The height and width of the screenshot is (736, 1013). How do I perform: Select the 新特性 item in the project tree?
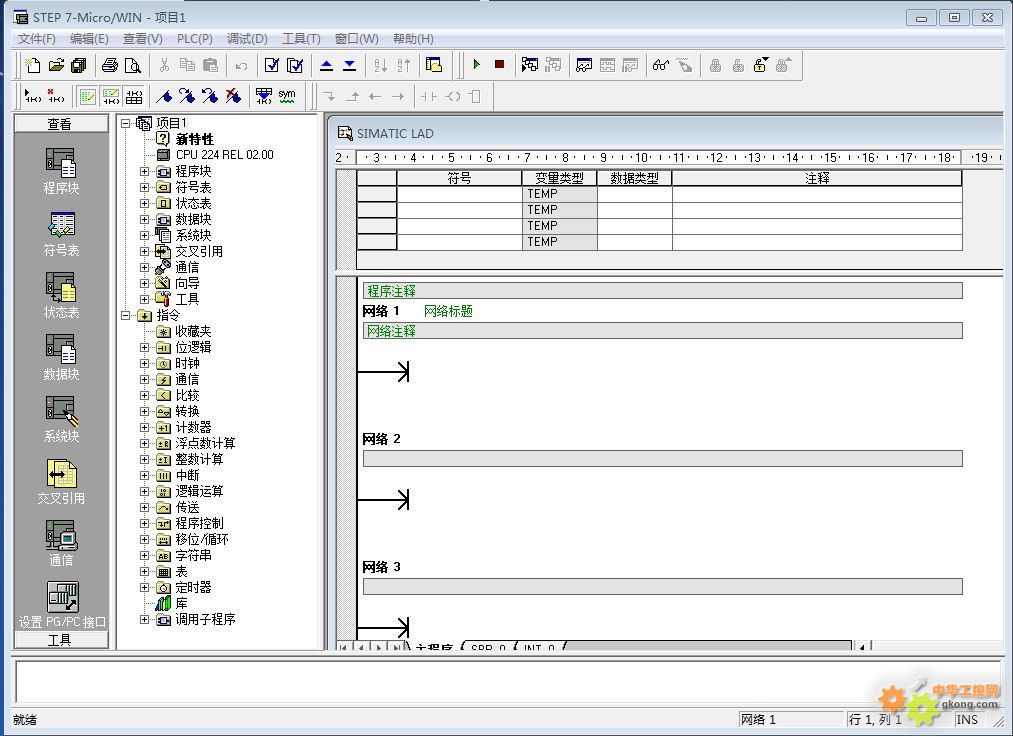click(x=194, y=139)
